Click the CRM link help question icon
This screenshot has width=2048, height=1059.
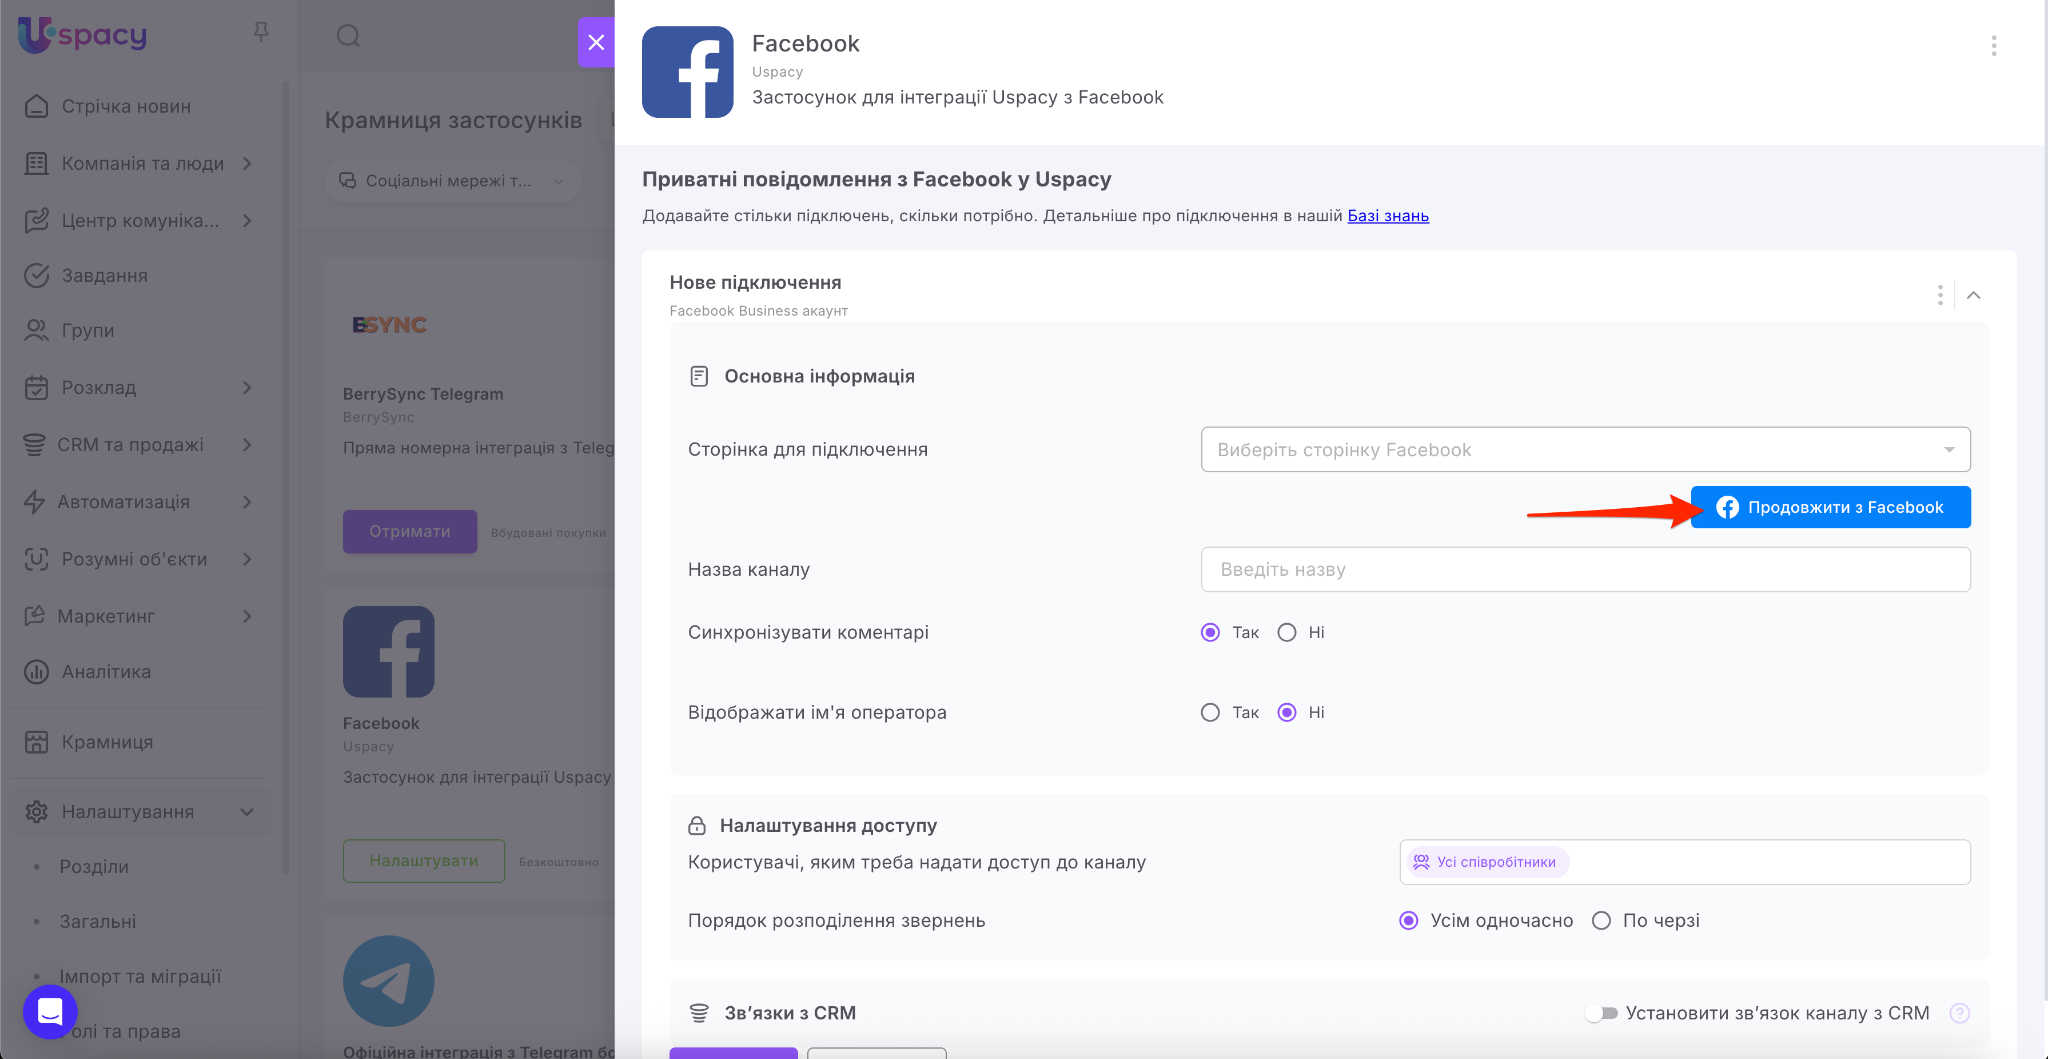1959,1013
